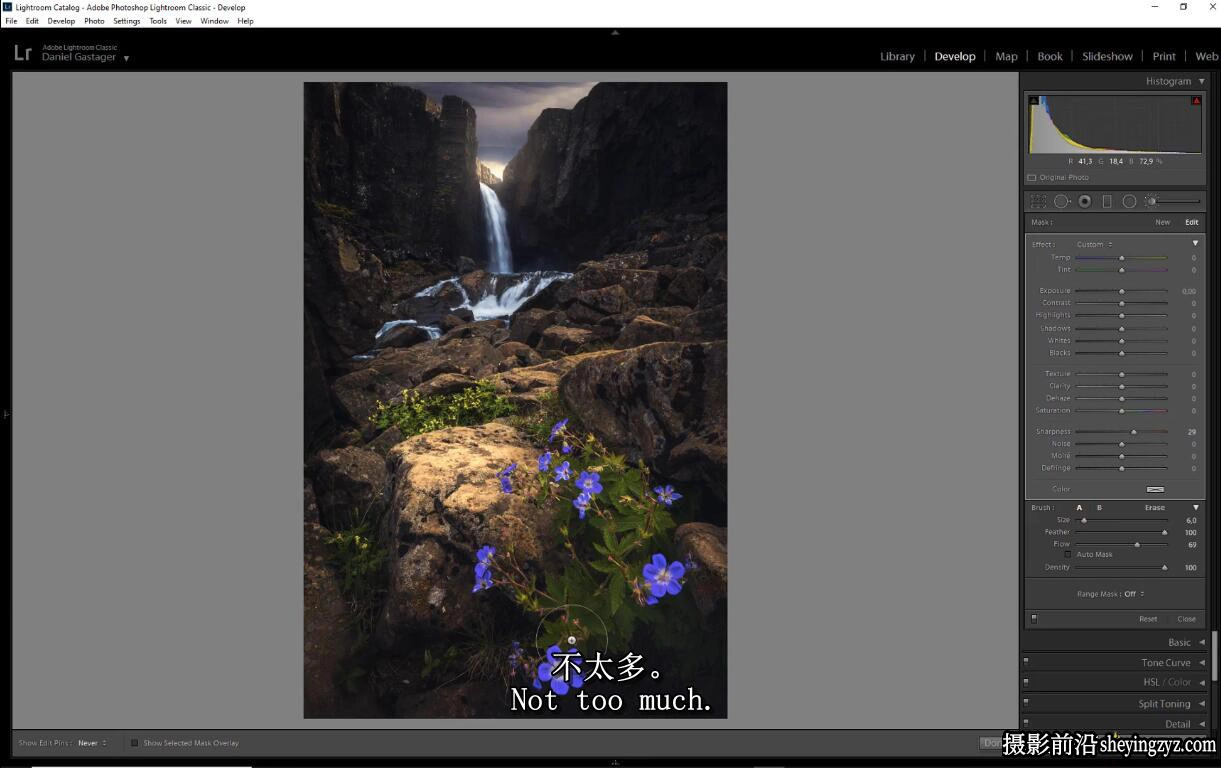Collapse the Brush options disclosure triangle
The width and height of the screenshot is (1221, 768).
[1195, 508]
